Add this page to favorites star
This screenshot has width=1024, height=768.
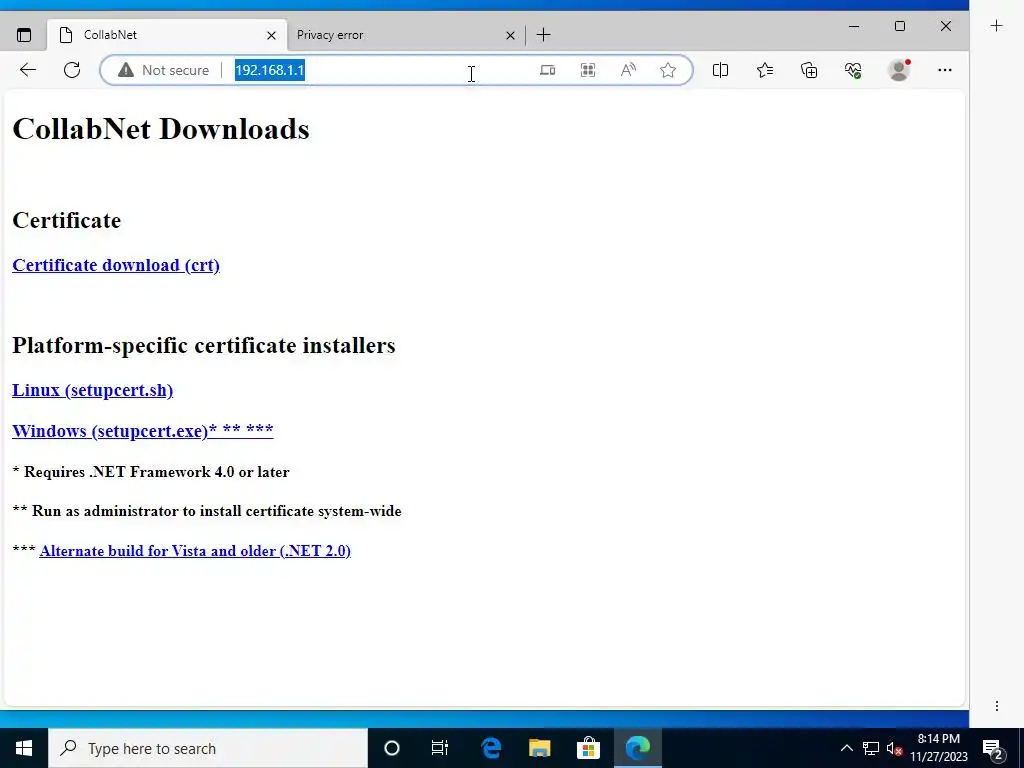667,70
